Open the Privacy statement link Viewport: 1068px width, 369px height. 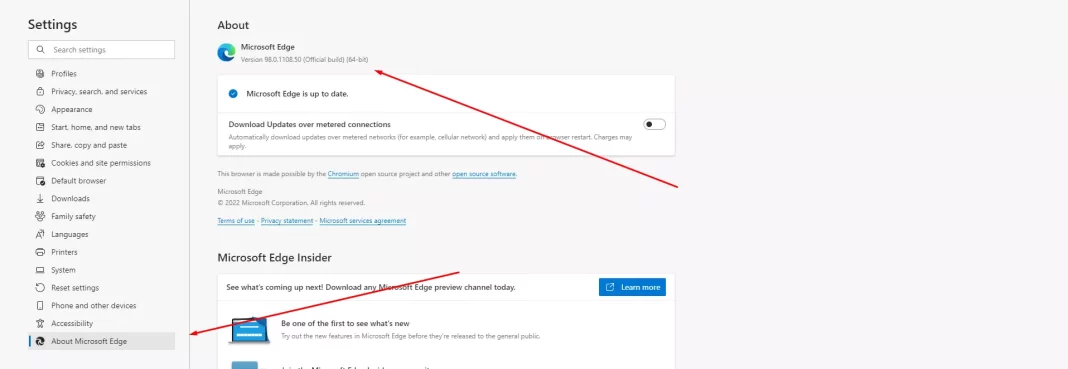tap(287, 221)
